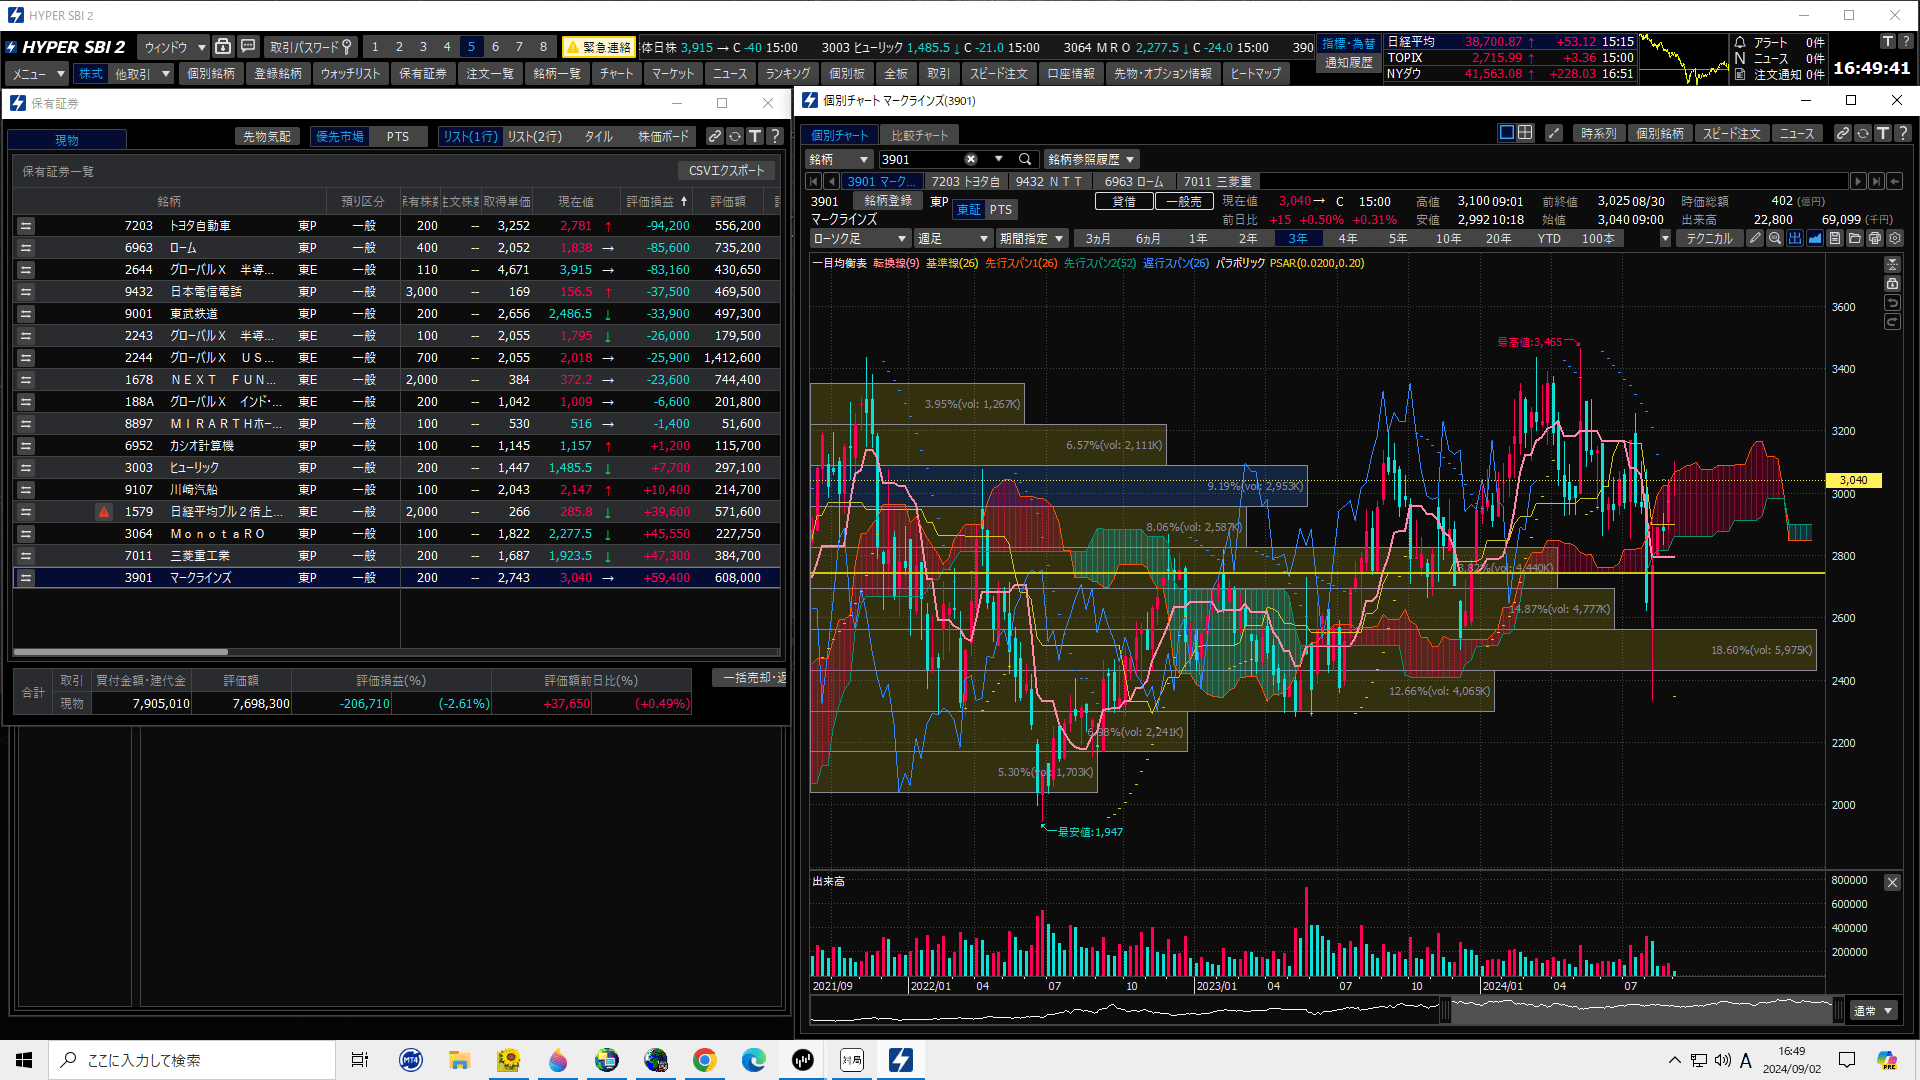The image size is (1920, 1080).
Task: Switch to 比較チャート tab
Action: tap(919, 135)
